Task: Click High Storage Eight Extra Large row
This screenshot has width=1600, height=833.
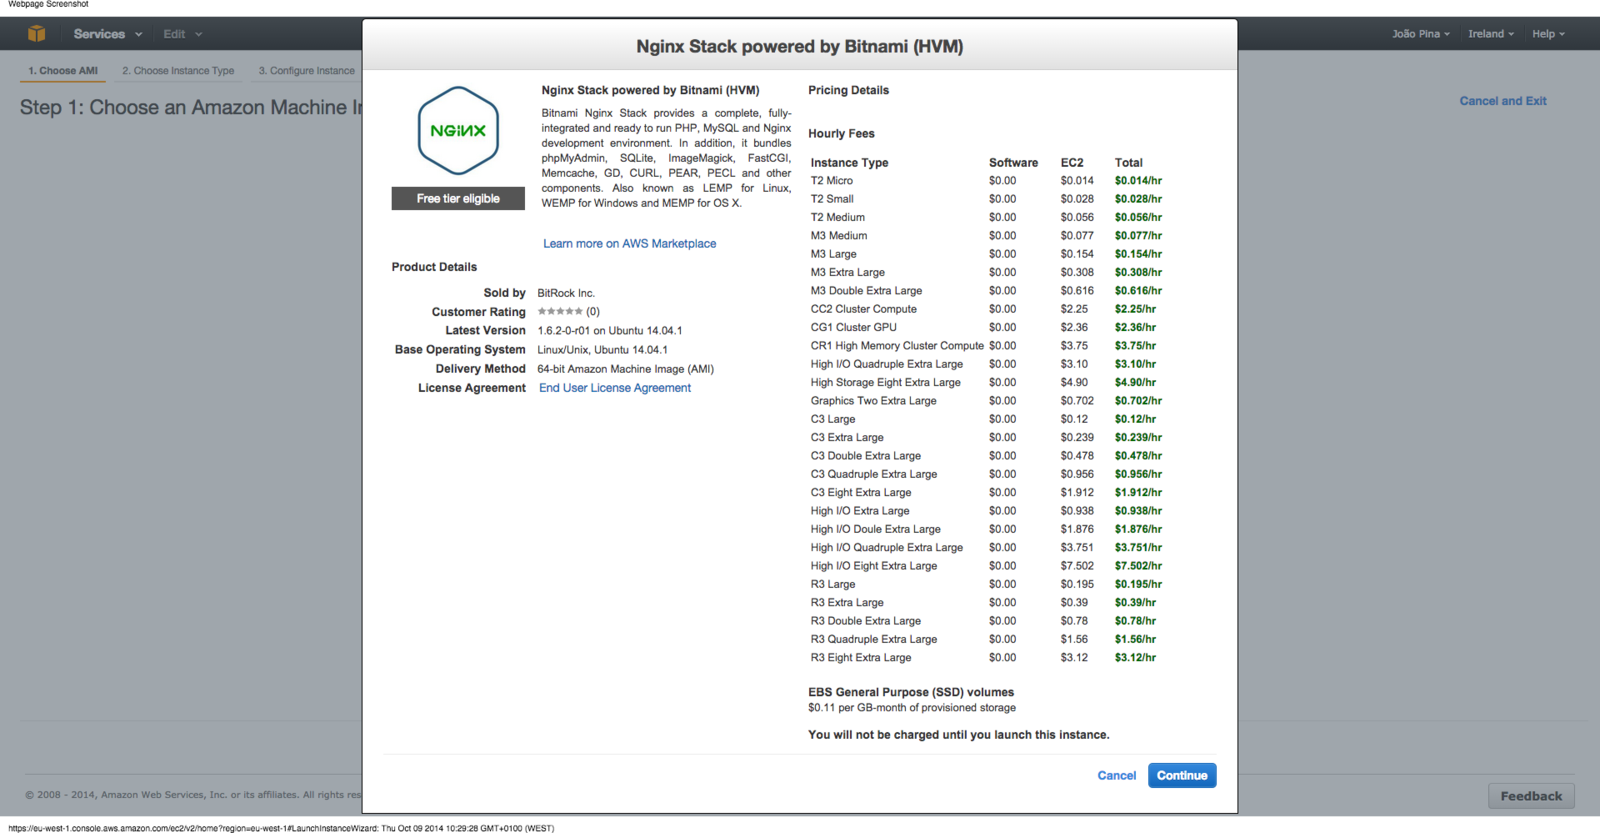Action: click(x=986, y=382)
